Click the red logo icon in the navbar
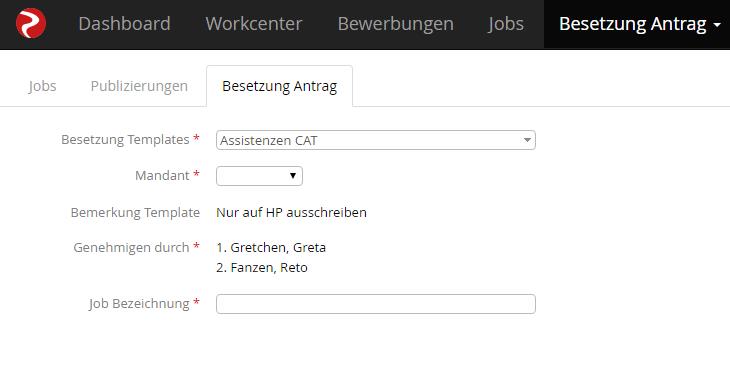 (31, 23)
